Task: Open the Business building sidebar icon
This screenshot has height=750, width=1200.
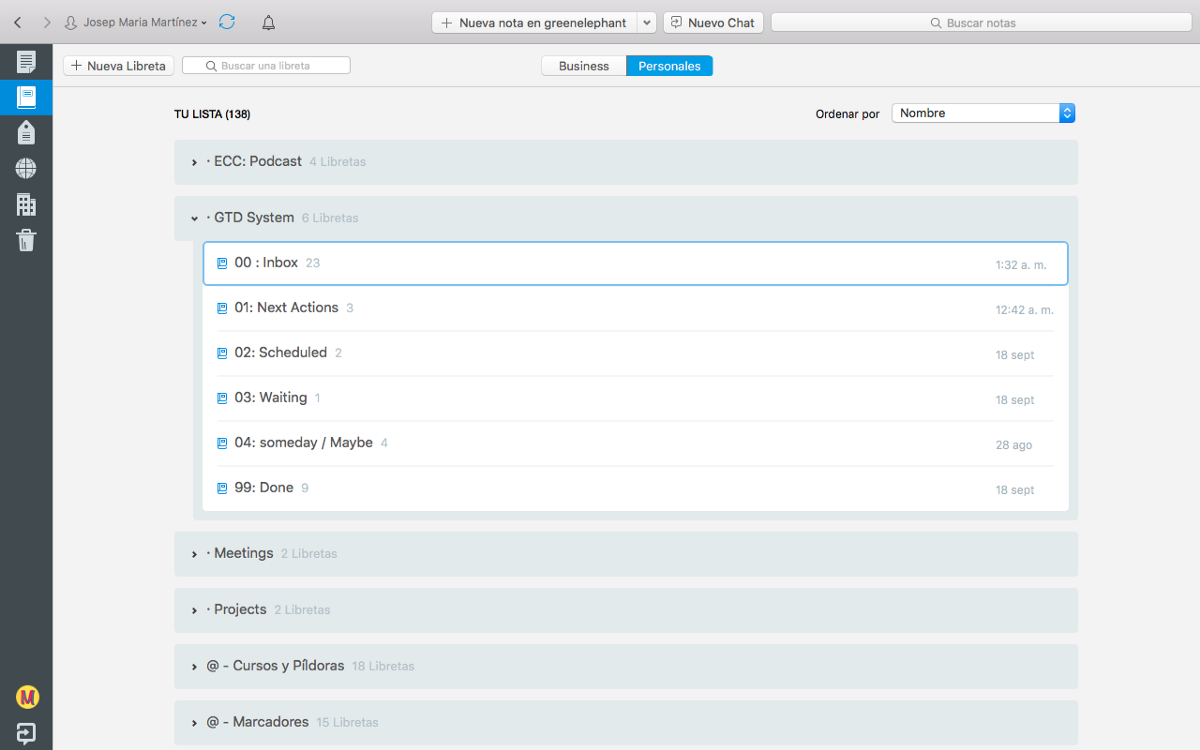Action: pos(26,204)
